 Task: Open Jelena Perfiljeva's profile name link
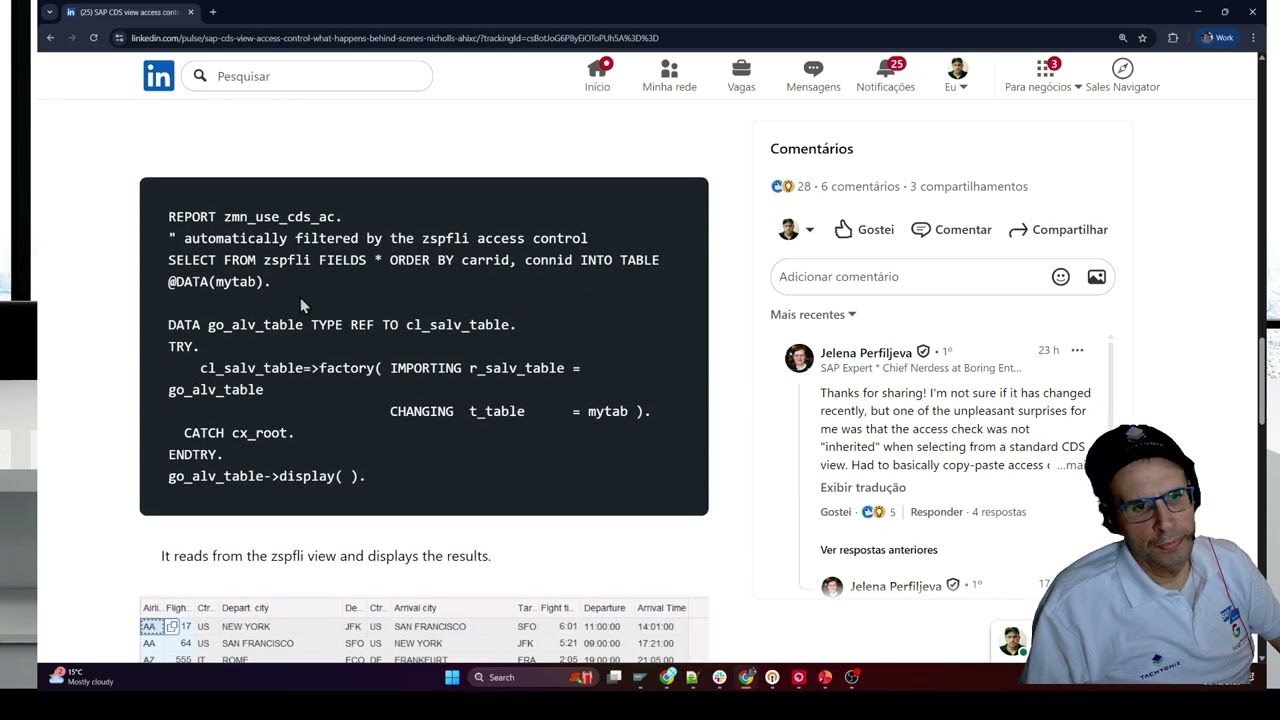866,352
